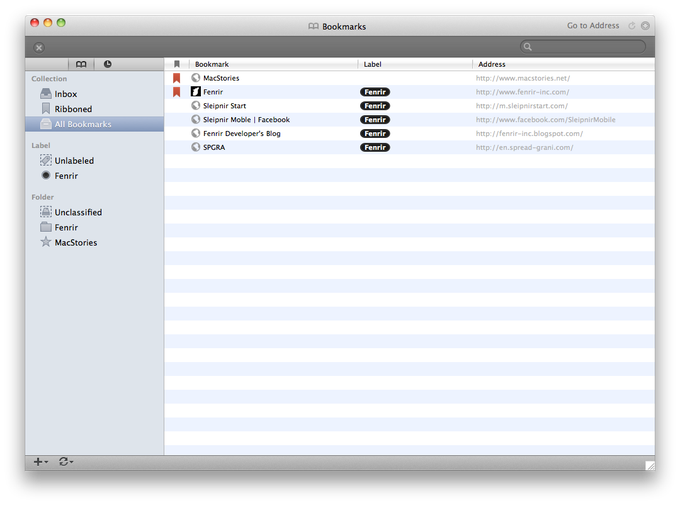Click the www.macstories.net address
This screenshot has height=505, width=680.
pos(523,78)
